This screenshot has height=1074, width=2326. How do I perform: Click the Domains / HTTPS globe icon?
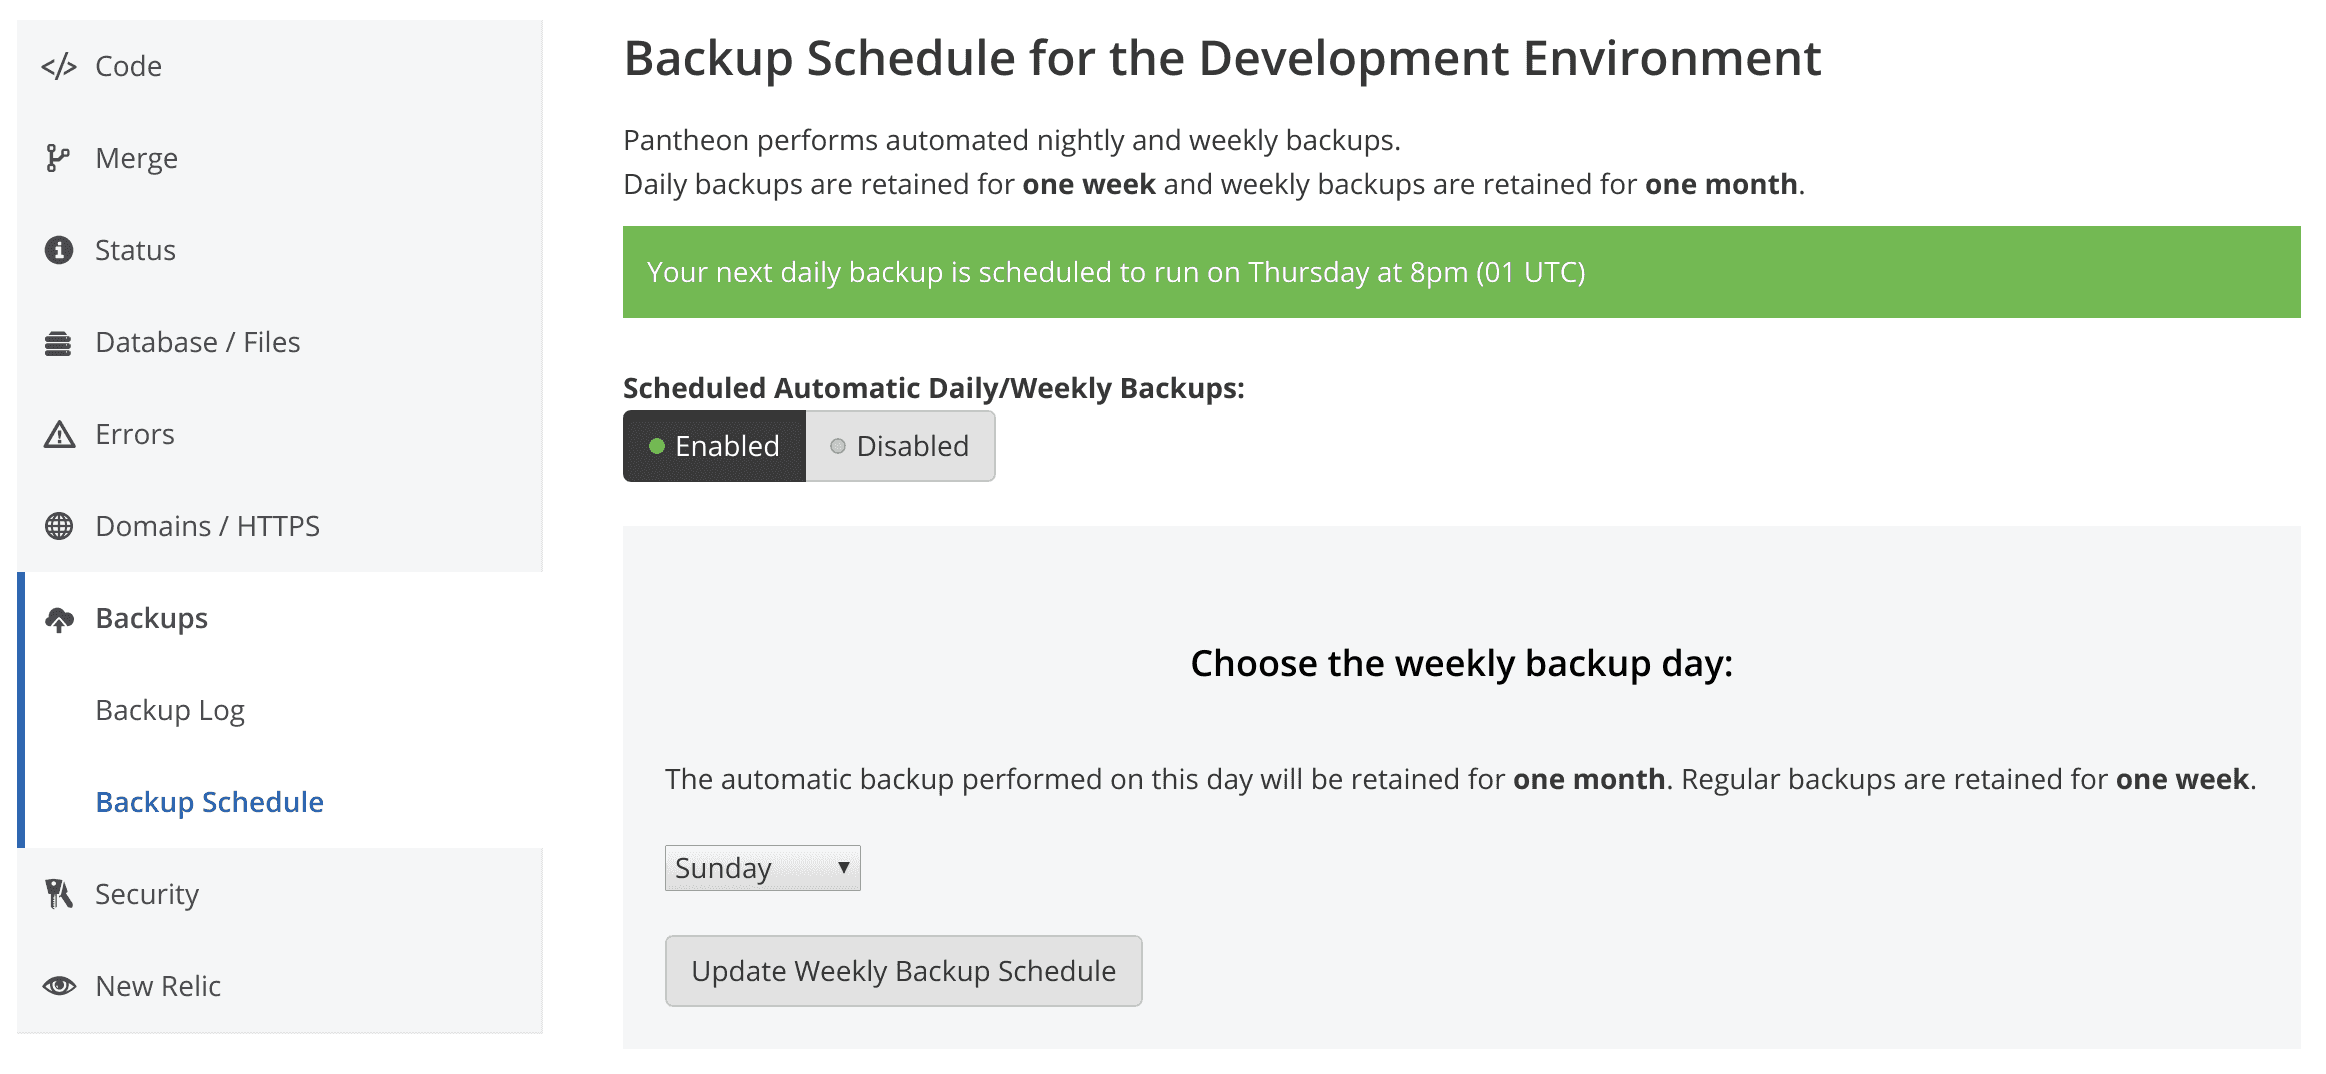(59, 526)
